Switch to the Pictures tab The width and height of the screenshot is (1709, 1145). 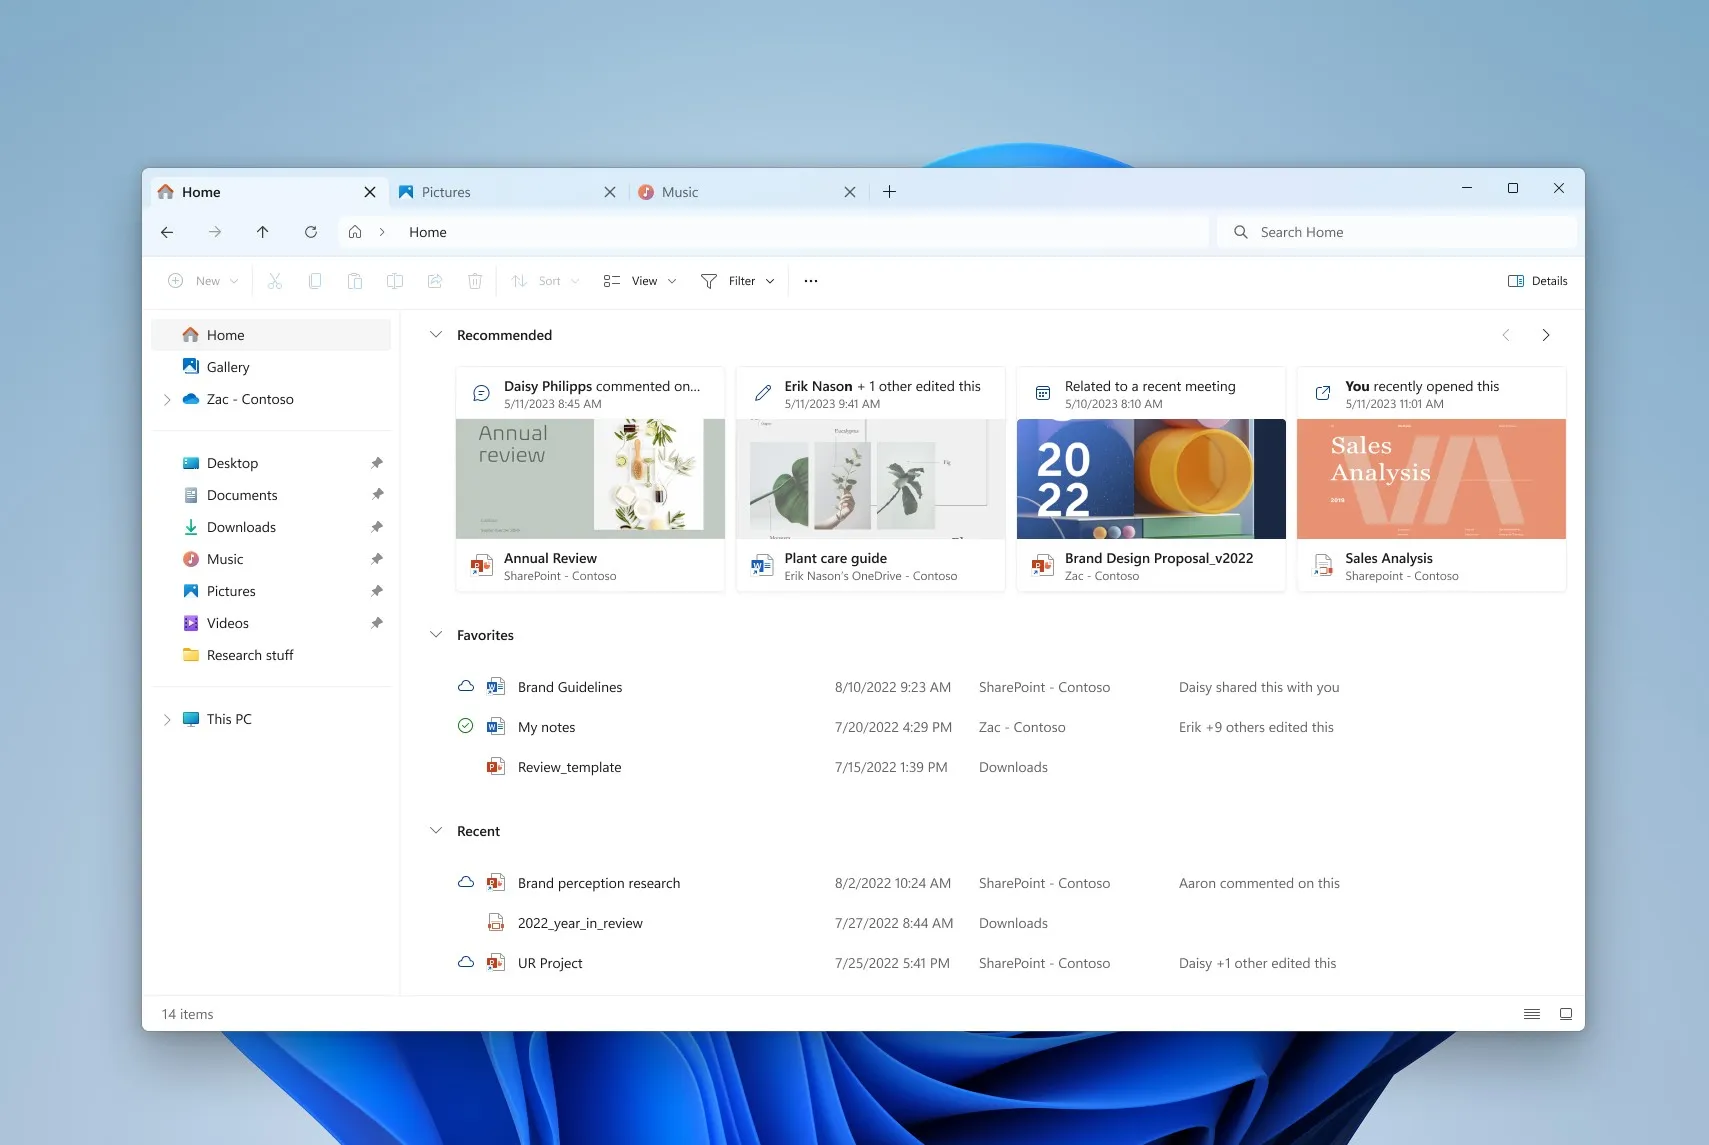(447, 191)
